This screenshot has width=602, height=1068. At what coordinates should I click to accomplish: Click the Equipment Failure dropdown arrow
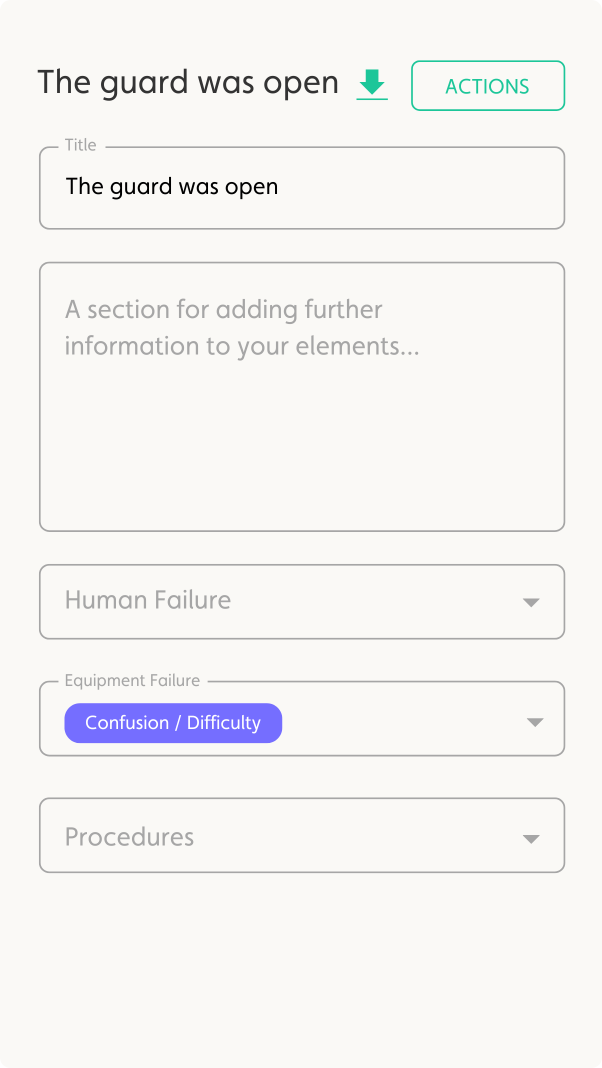534,722
